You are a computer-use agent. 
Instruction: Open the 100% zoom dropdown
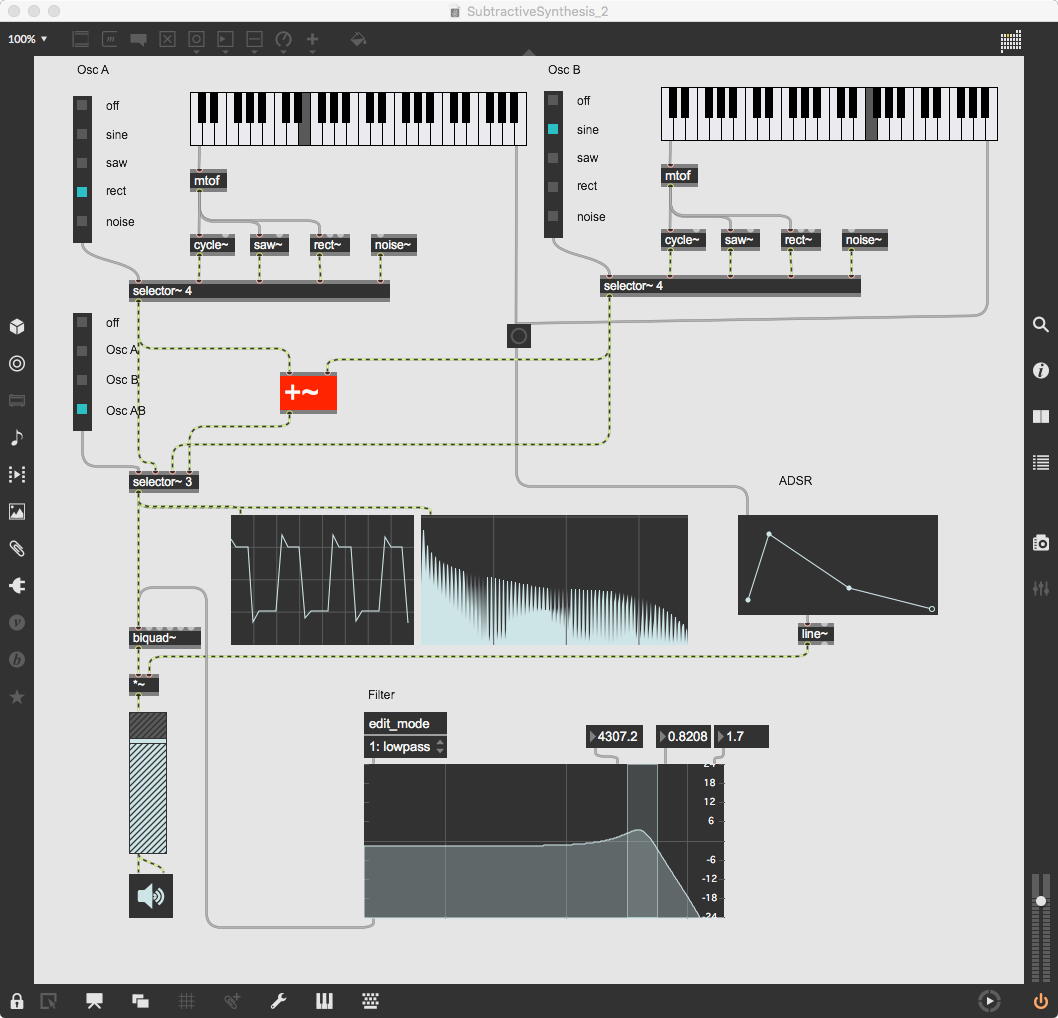(x=28, y=39)
